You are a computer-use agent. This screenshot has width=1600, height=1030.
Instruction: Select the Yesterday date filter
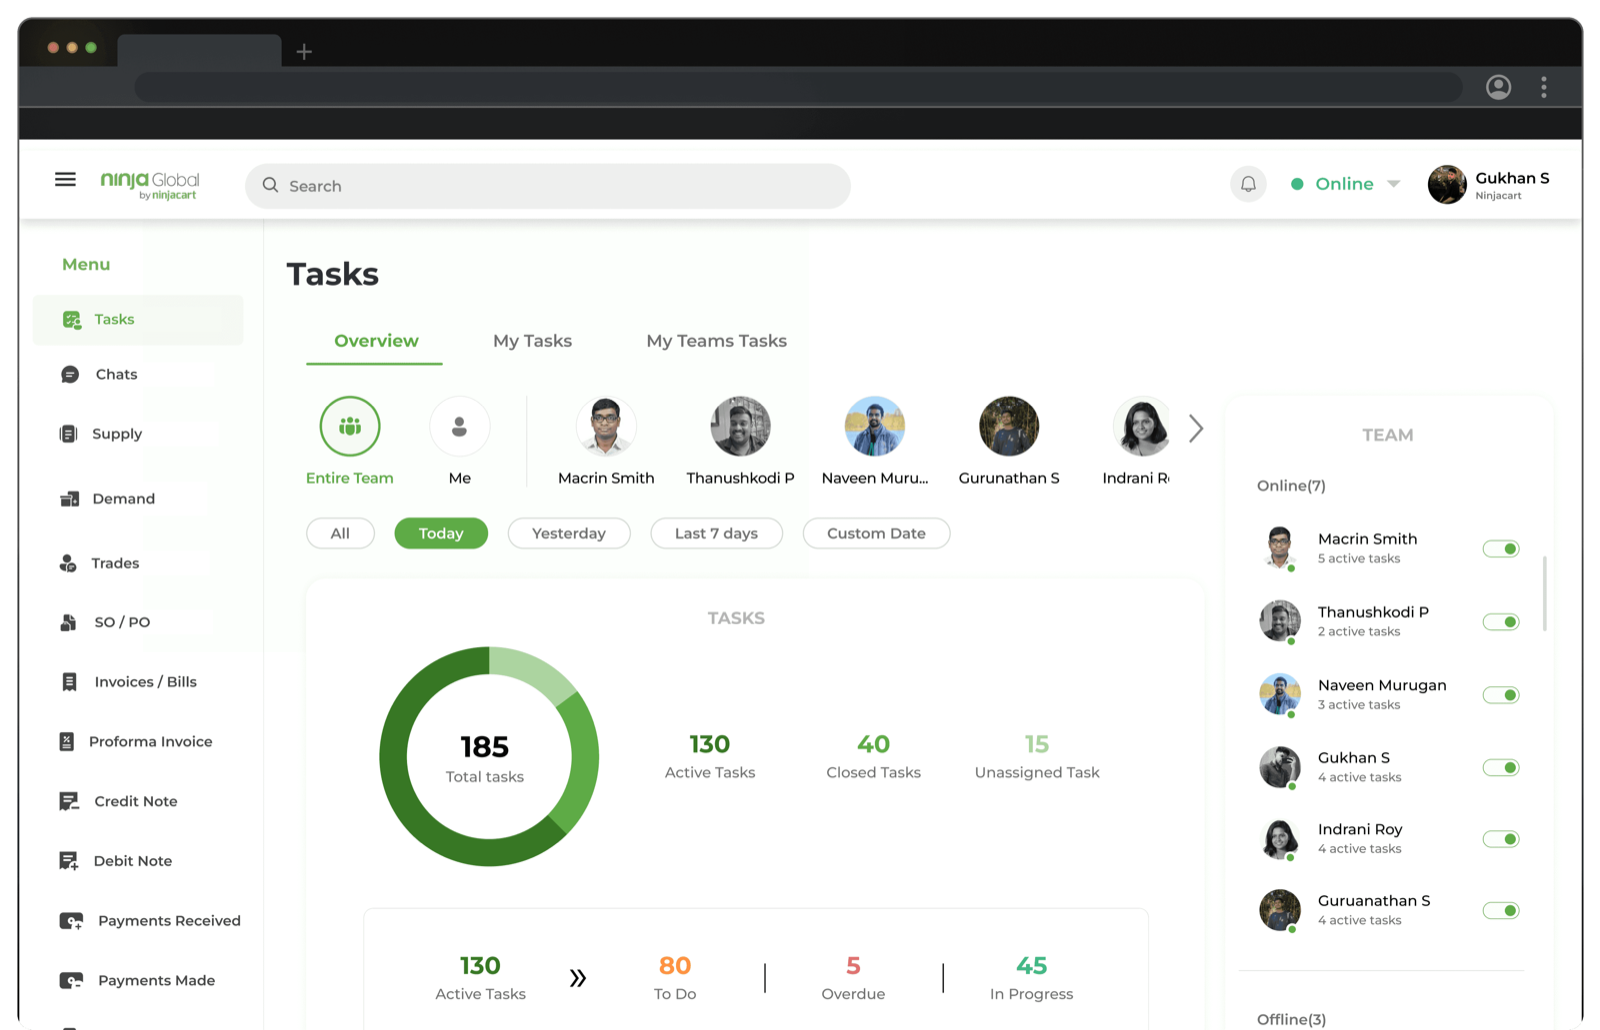pyautogui.click(x=569, y=534)
